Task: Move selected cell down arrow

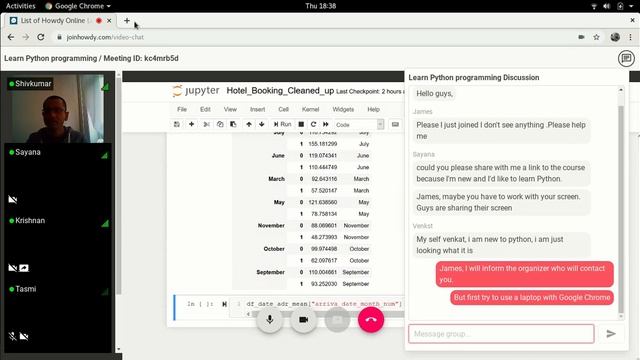Action: coord(262,124)
